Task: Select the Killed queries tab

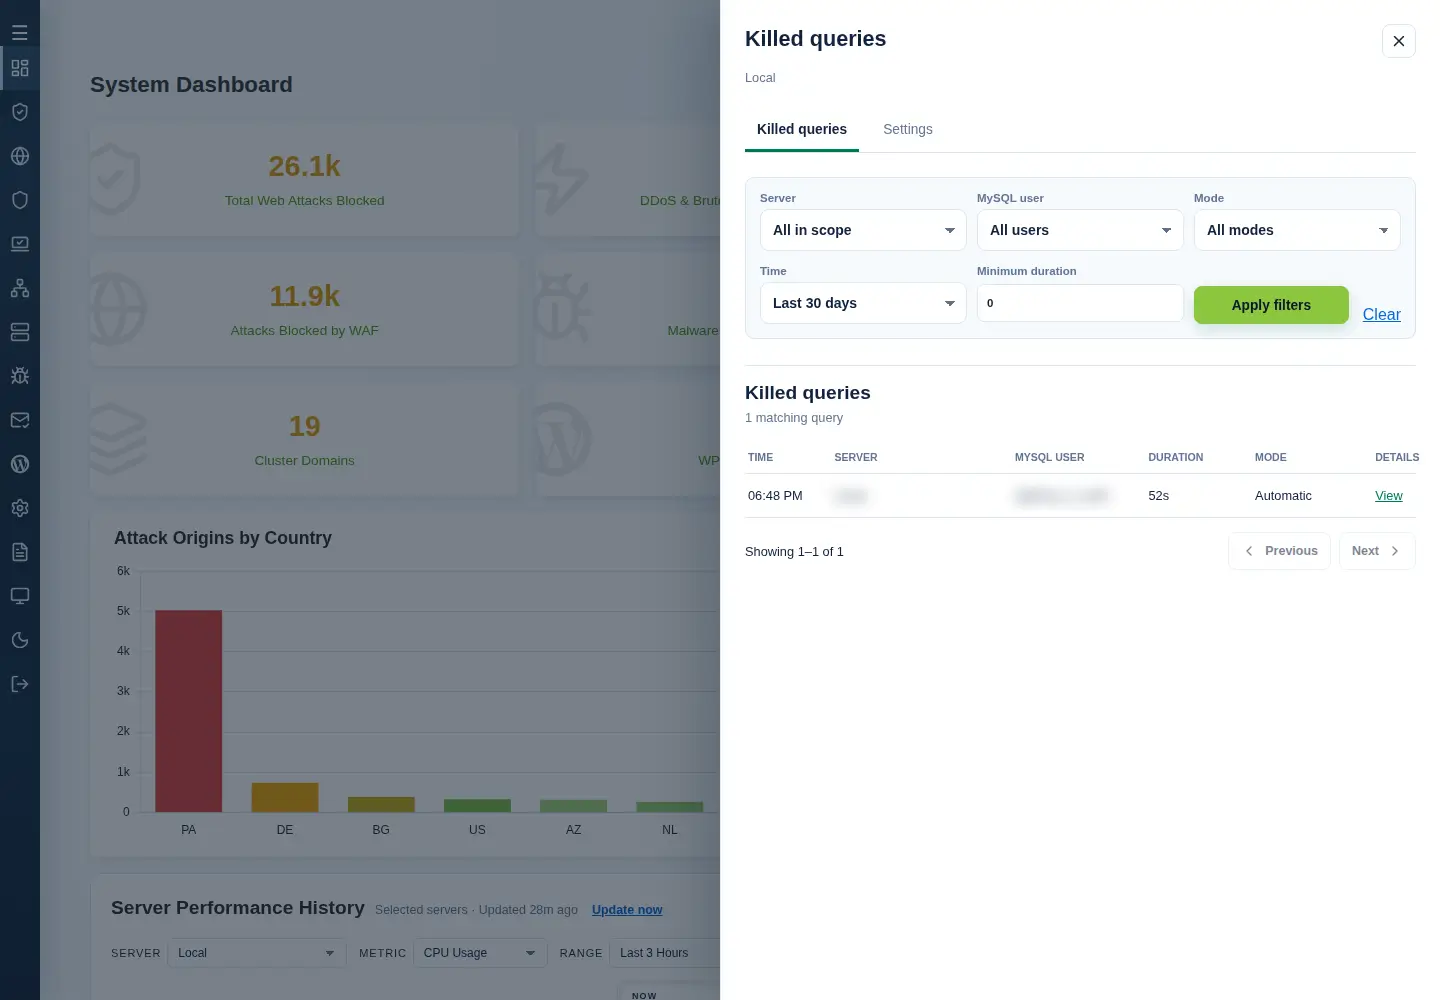Action: point(801,129)
